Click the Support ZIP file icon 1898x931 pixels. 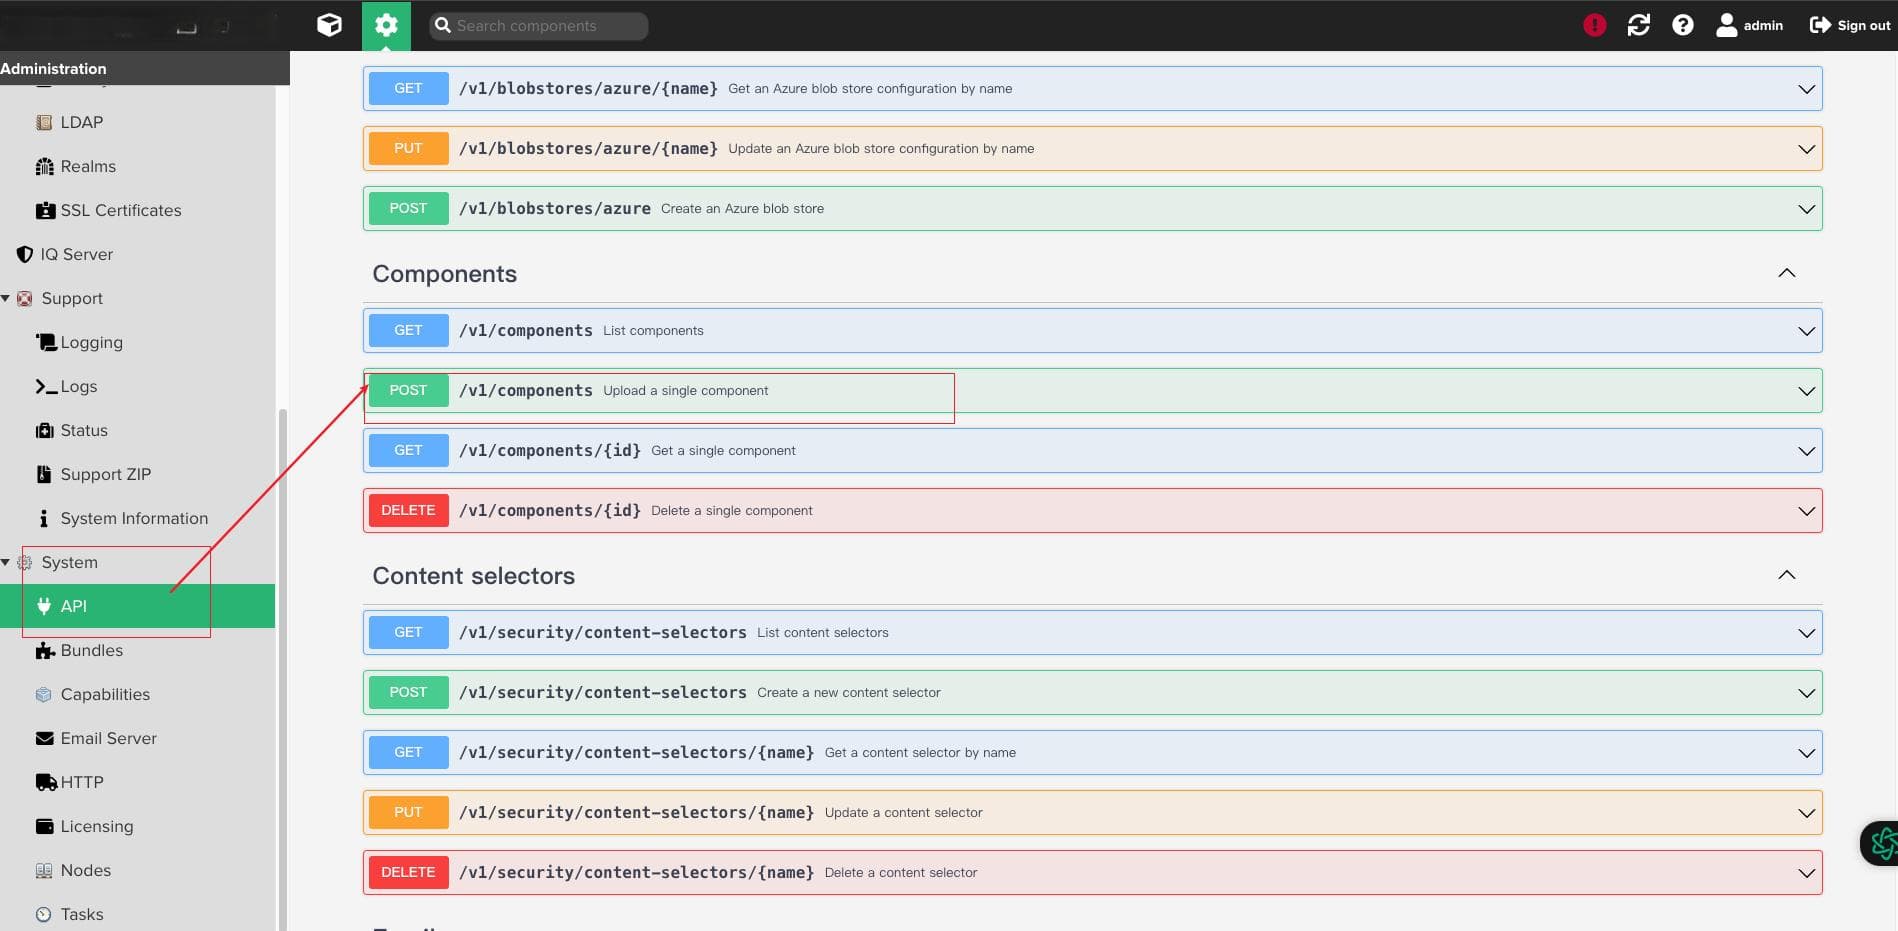pos(44,474)
